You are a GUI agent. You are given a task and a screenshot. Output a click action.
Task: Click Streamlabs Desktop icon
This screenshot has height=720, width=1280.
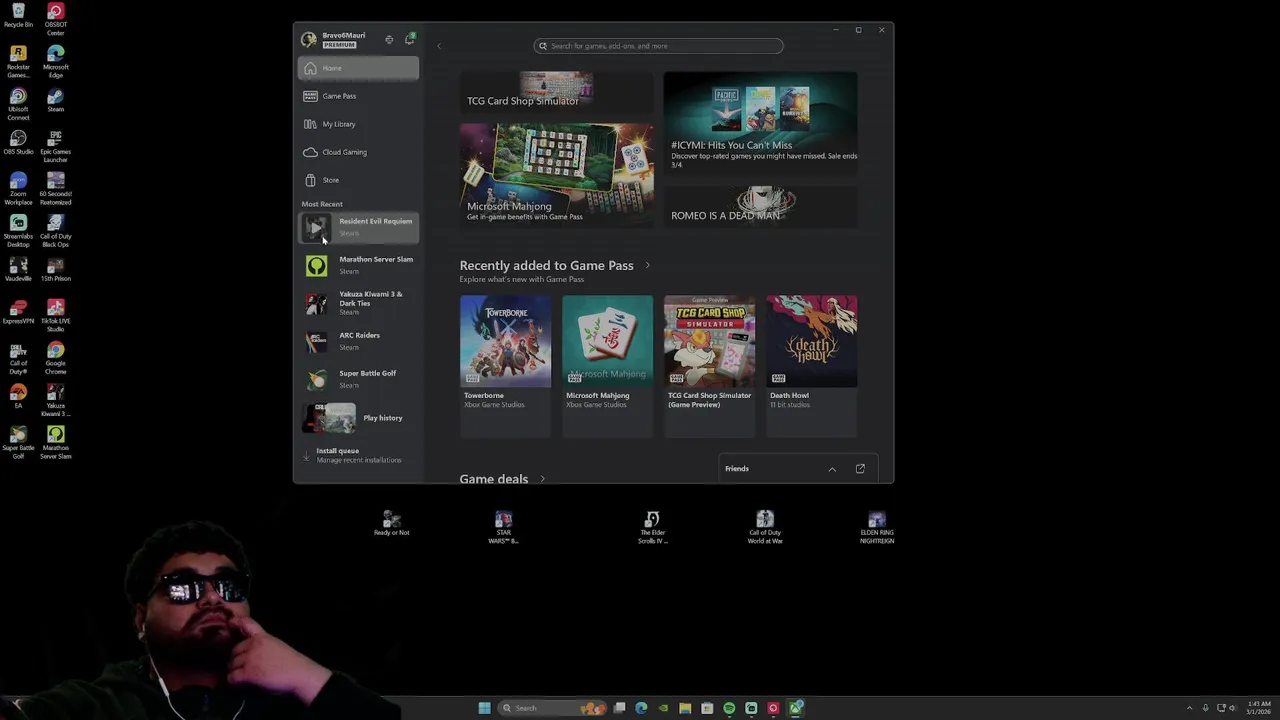pos(18,231)
